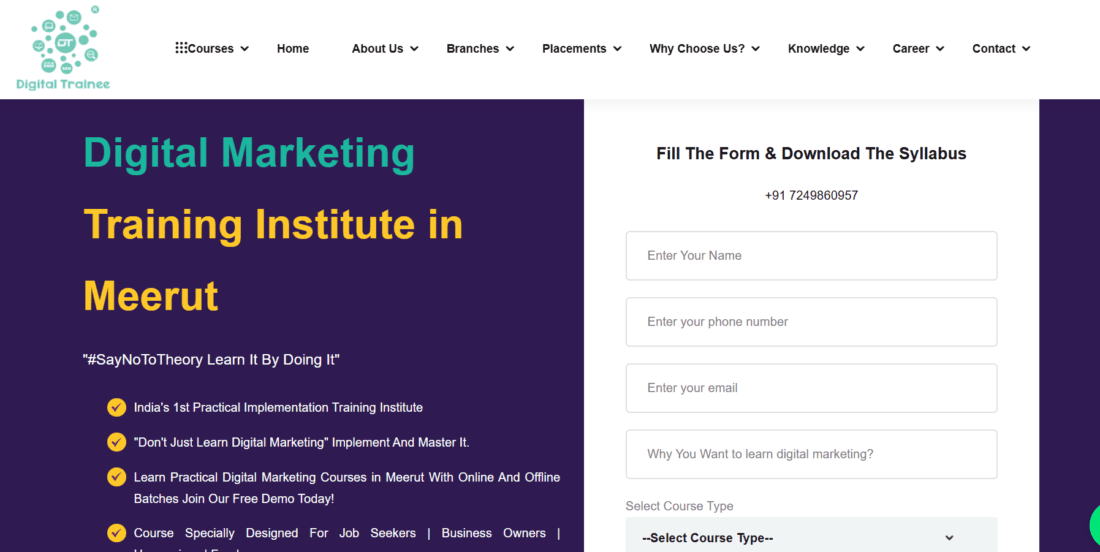The width and height of the screenshot is (1100, 552).
Task: Click checkmark beside Learn Practical Digital Marketing
Action: point(116,477)
